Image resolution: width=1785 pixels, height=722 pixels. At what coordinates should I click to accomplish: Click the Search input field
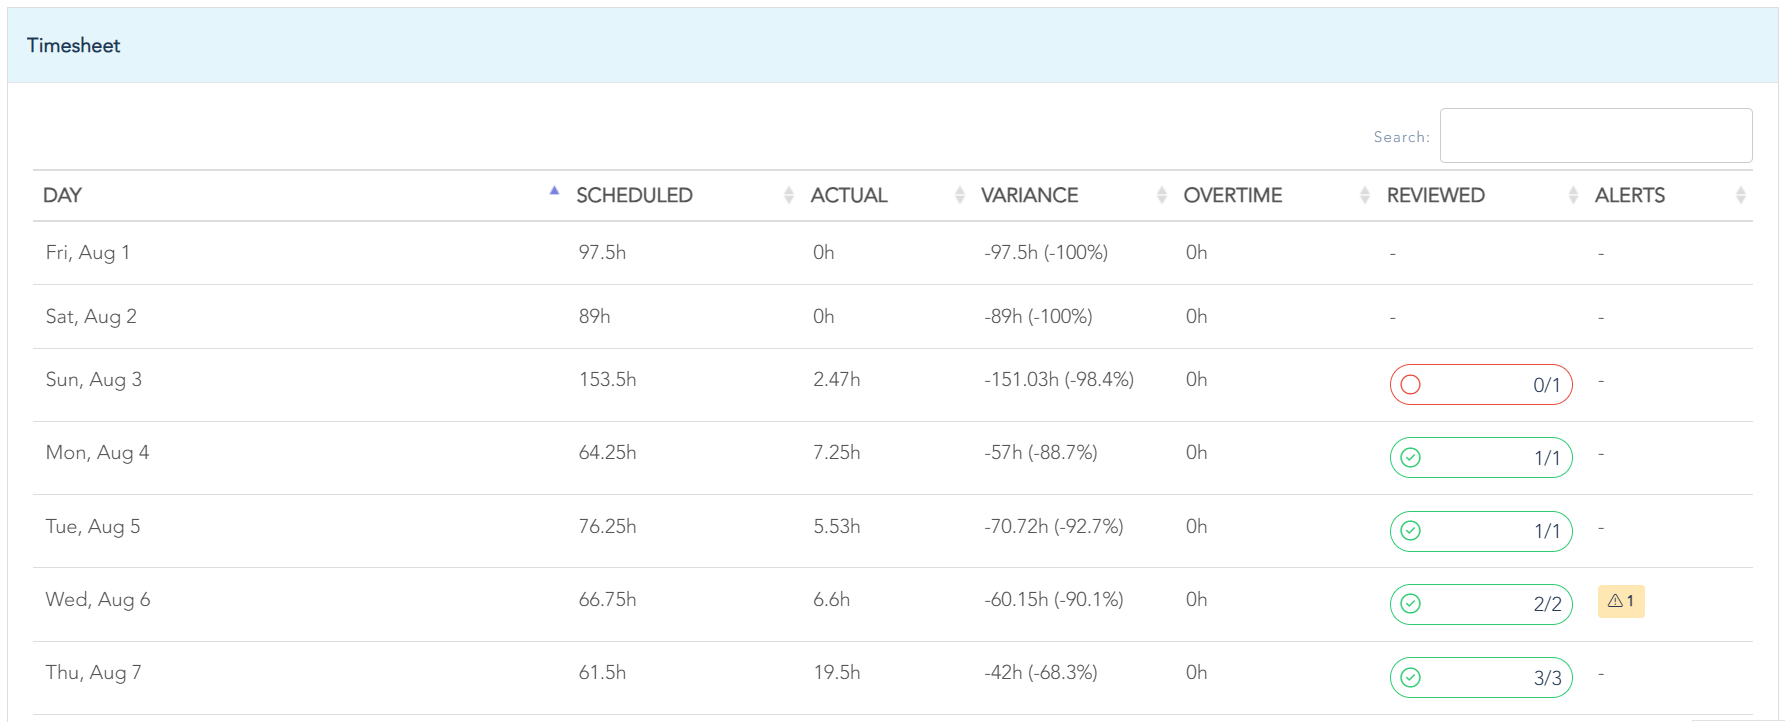coord(1595,136)
